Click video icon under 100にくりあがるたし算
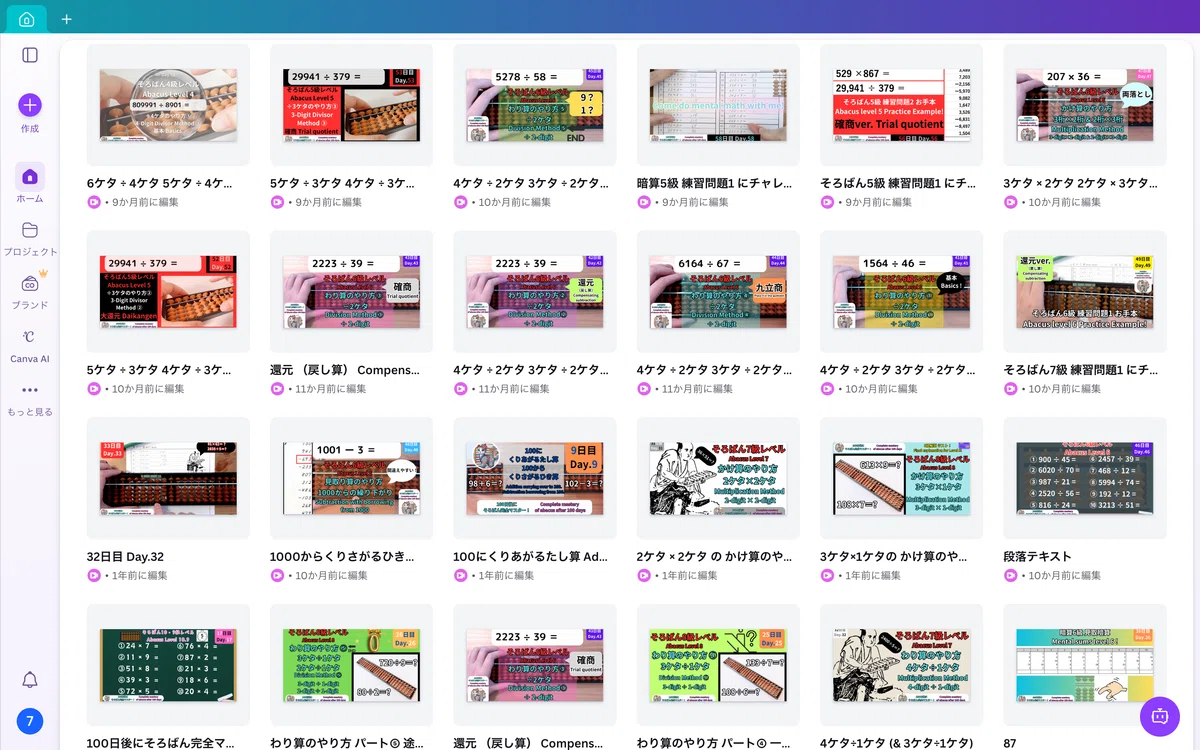1200x750 pixels. (461, 576)
